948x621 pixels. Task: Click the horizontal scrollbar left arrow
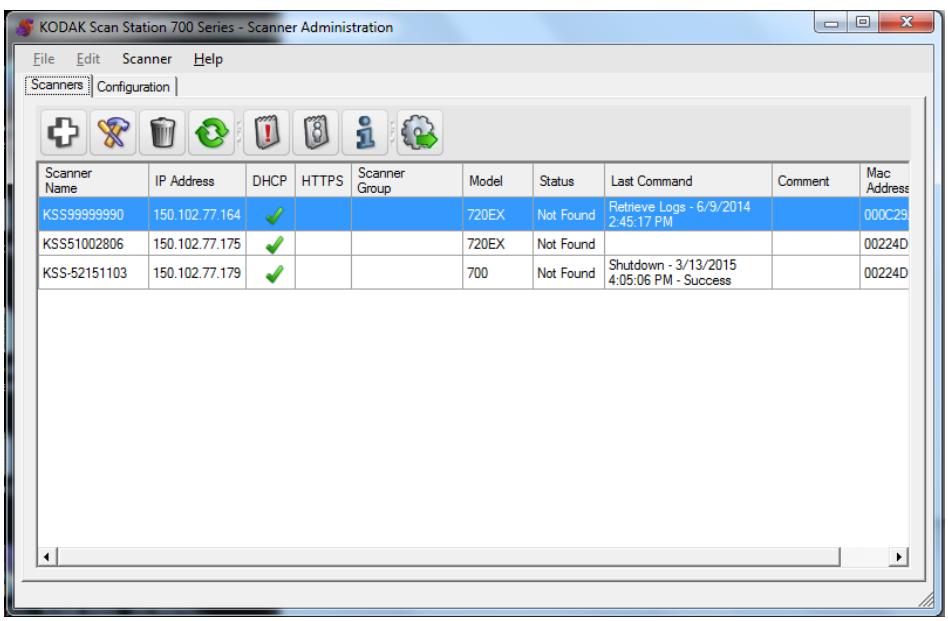click(x=47, y=557)
